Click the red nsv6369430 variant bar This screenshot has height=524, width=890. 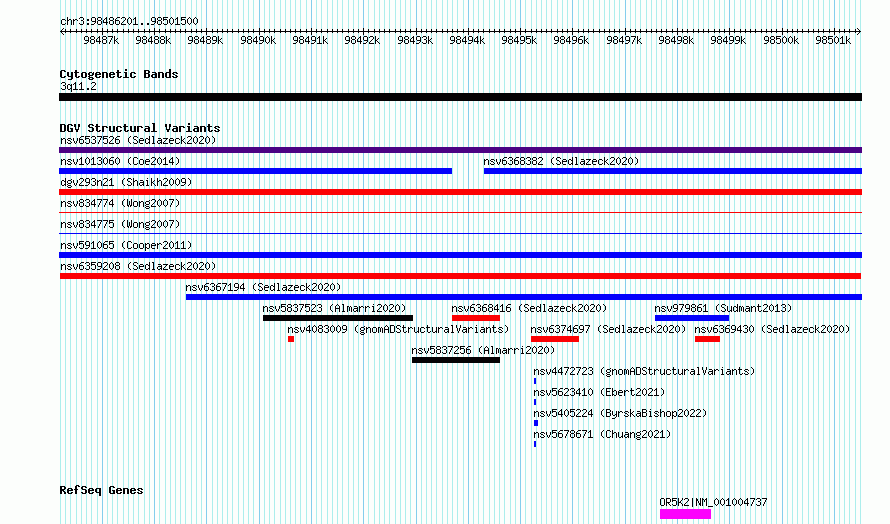(x=707, y=339)
